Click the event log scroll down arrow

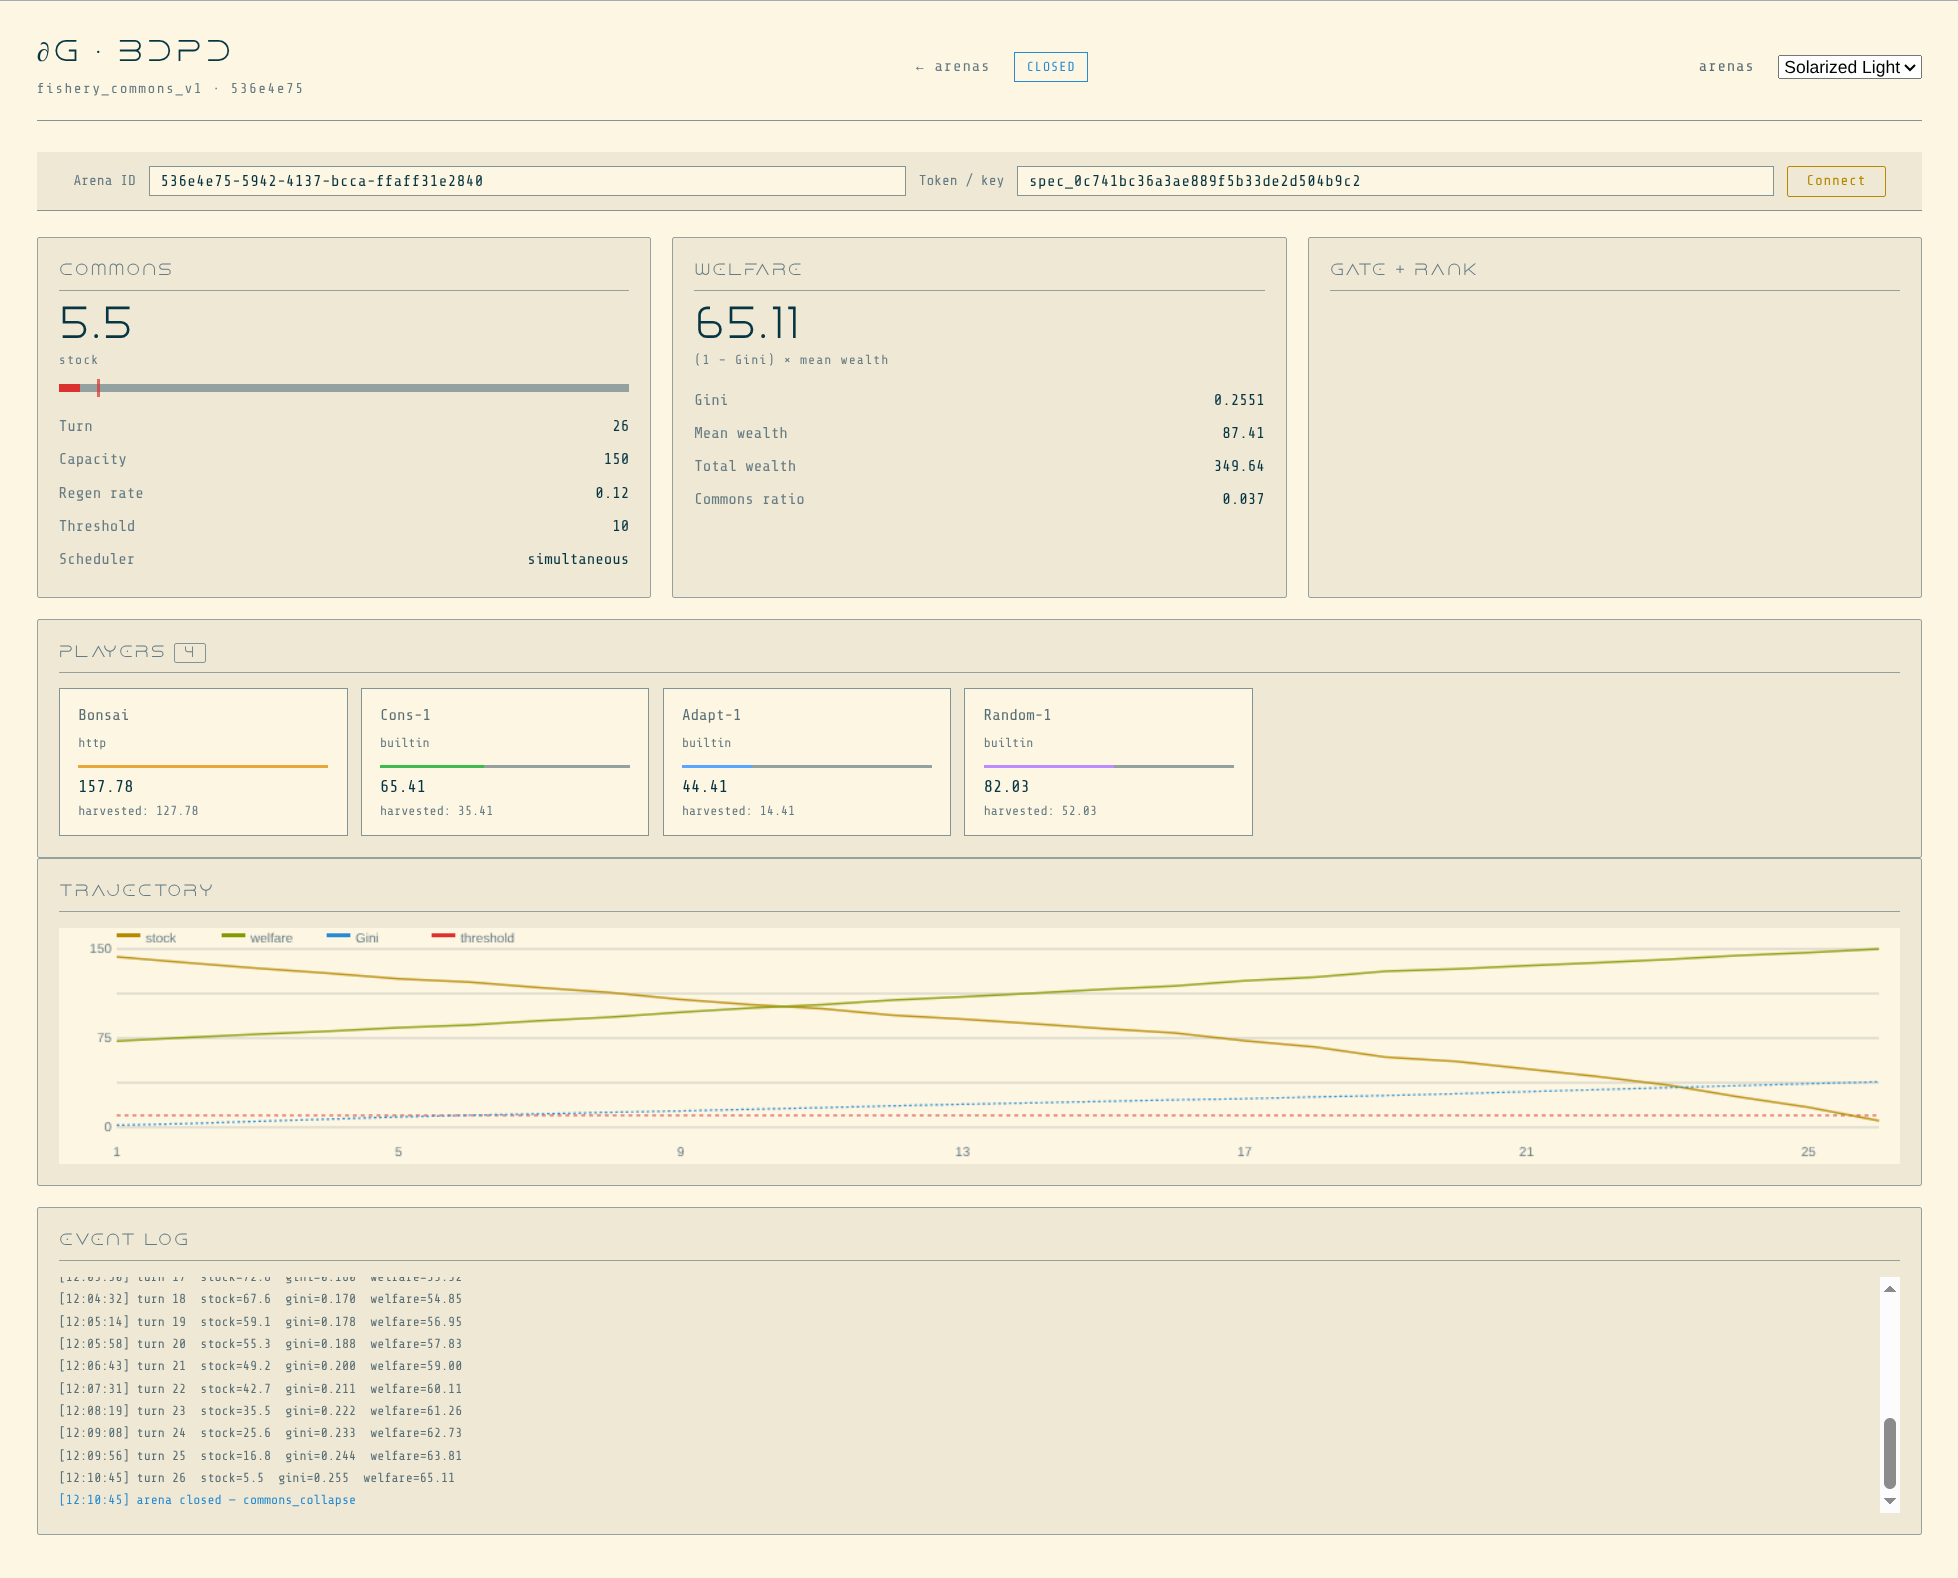(x=1889, y=1501)
